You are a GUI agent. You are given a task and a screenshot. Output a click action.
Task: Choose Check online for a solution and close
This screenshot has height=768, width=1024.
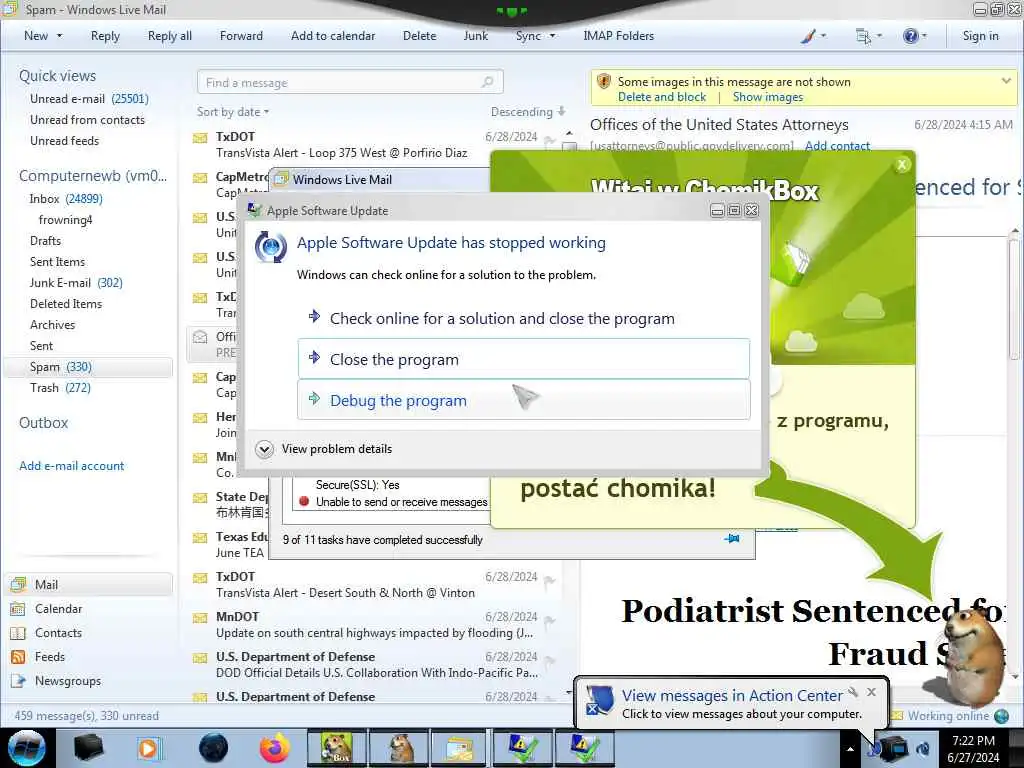(x=524, y=318)
